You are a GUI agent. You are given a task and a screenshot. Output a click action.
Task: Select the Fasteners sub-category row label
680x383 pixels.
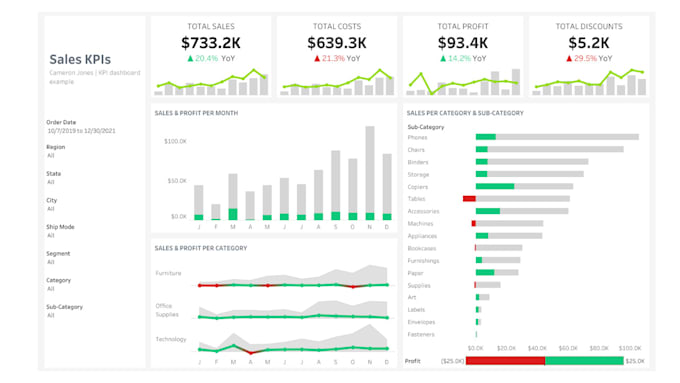coord(421,334)
